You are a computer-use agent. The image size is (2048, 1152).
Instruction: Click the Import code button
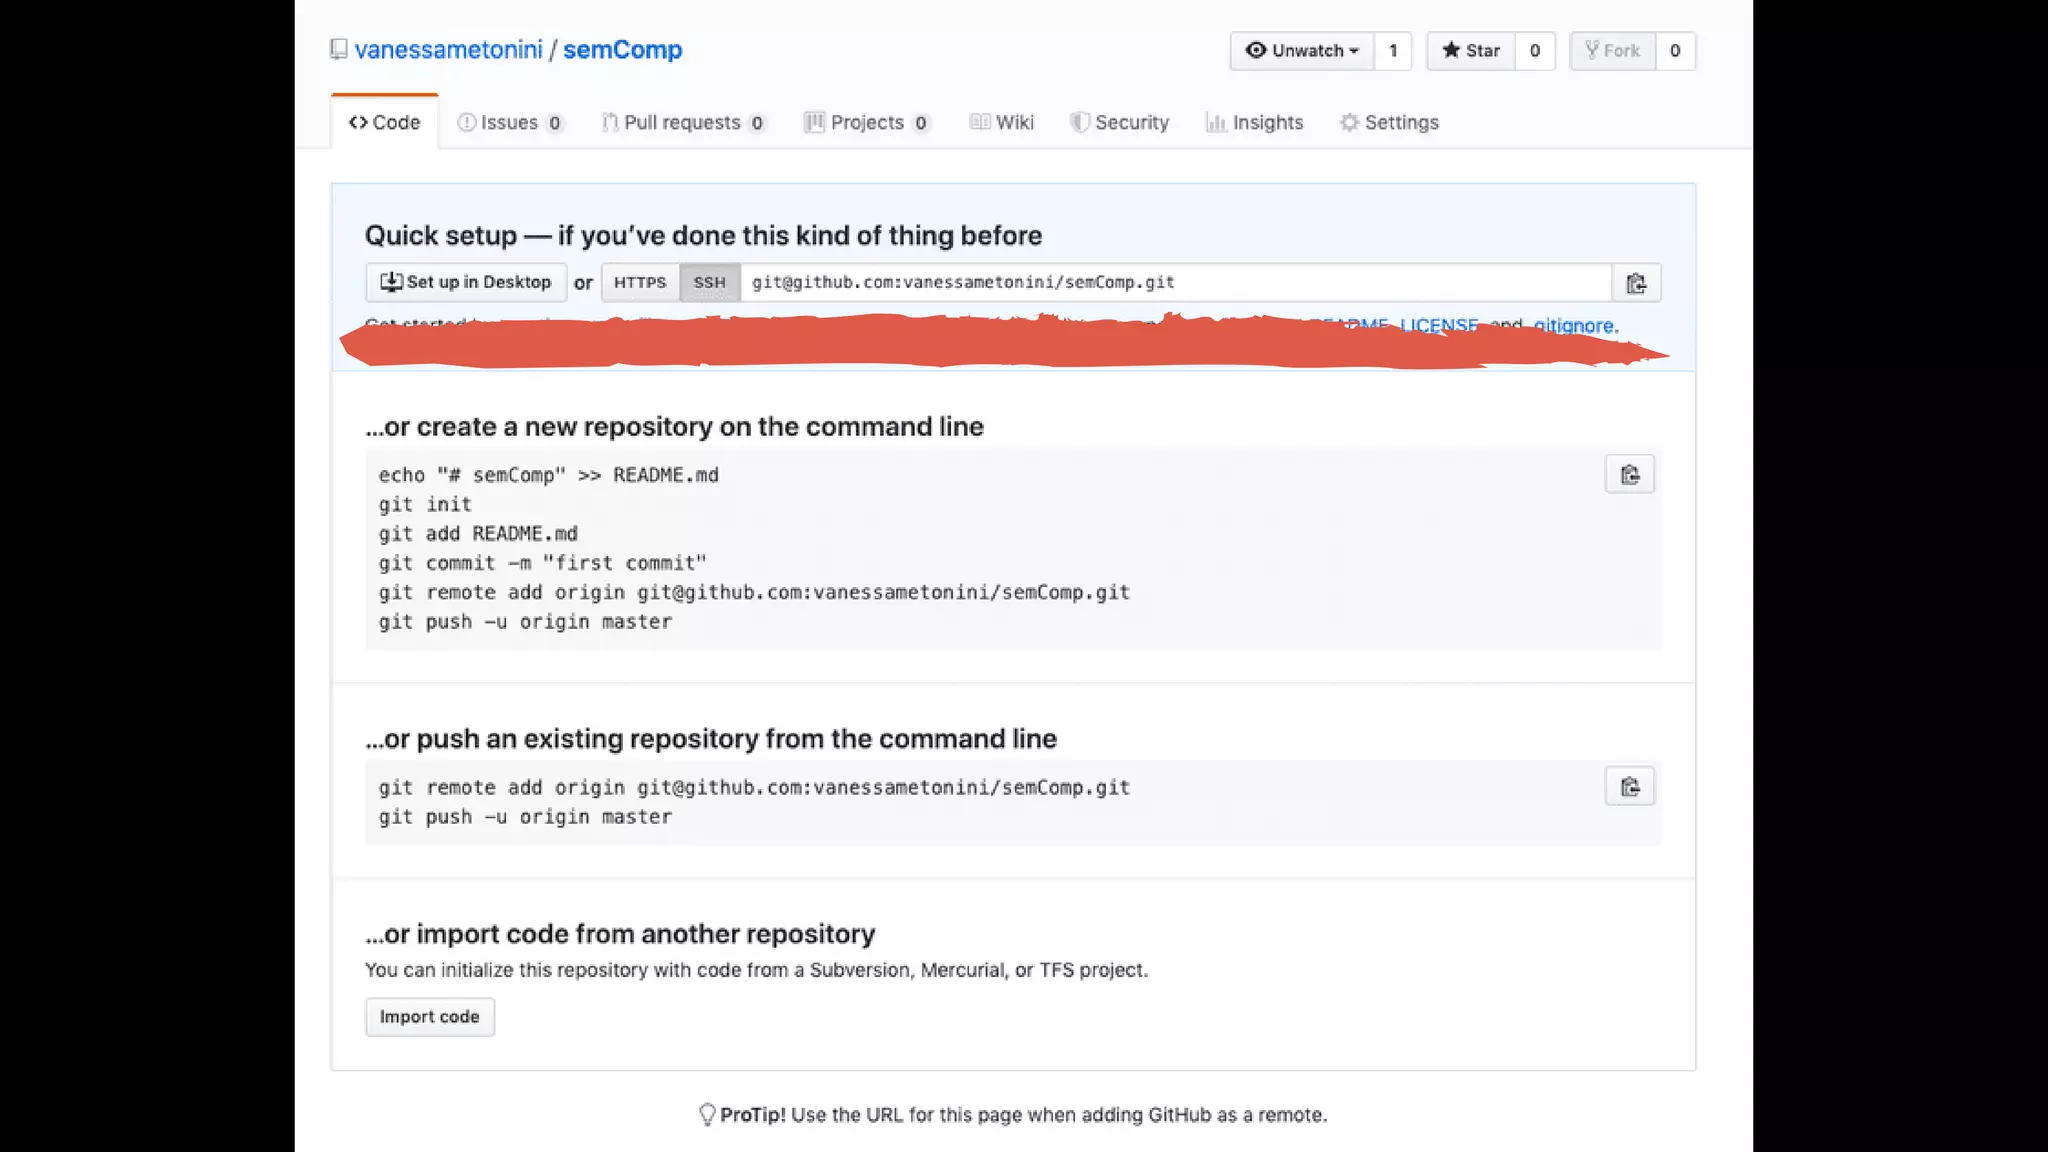pos(429,1017)
